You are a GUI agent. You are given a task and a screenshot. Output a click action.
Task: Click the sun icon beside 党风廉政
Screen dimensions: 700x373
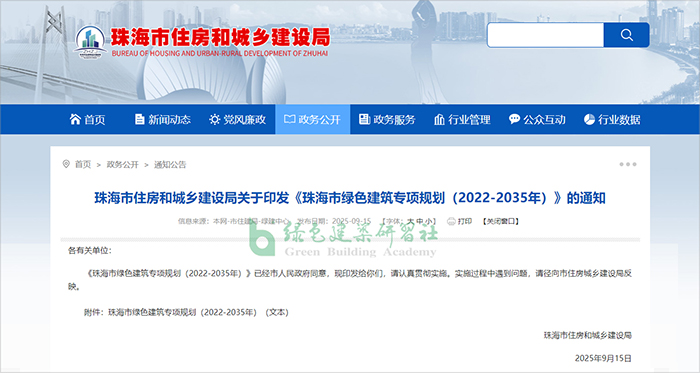point(215,119)
